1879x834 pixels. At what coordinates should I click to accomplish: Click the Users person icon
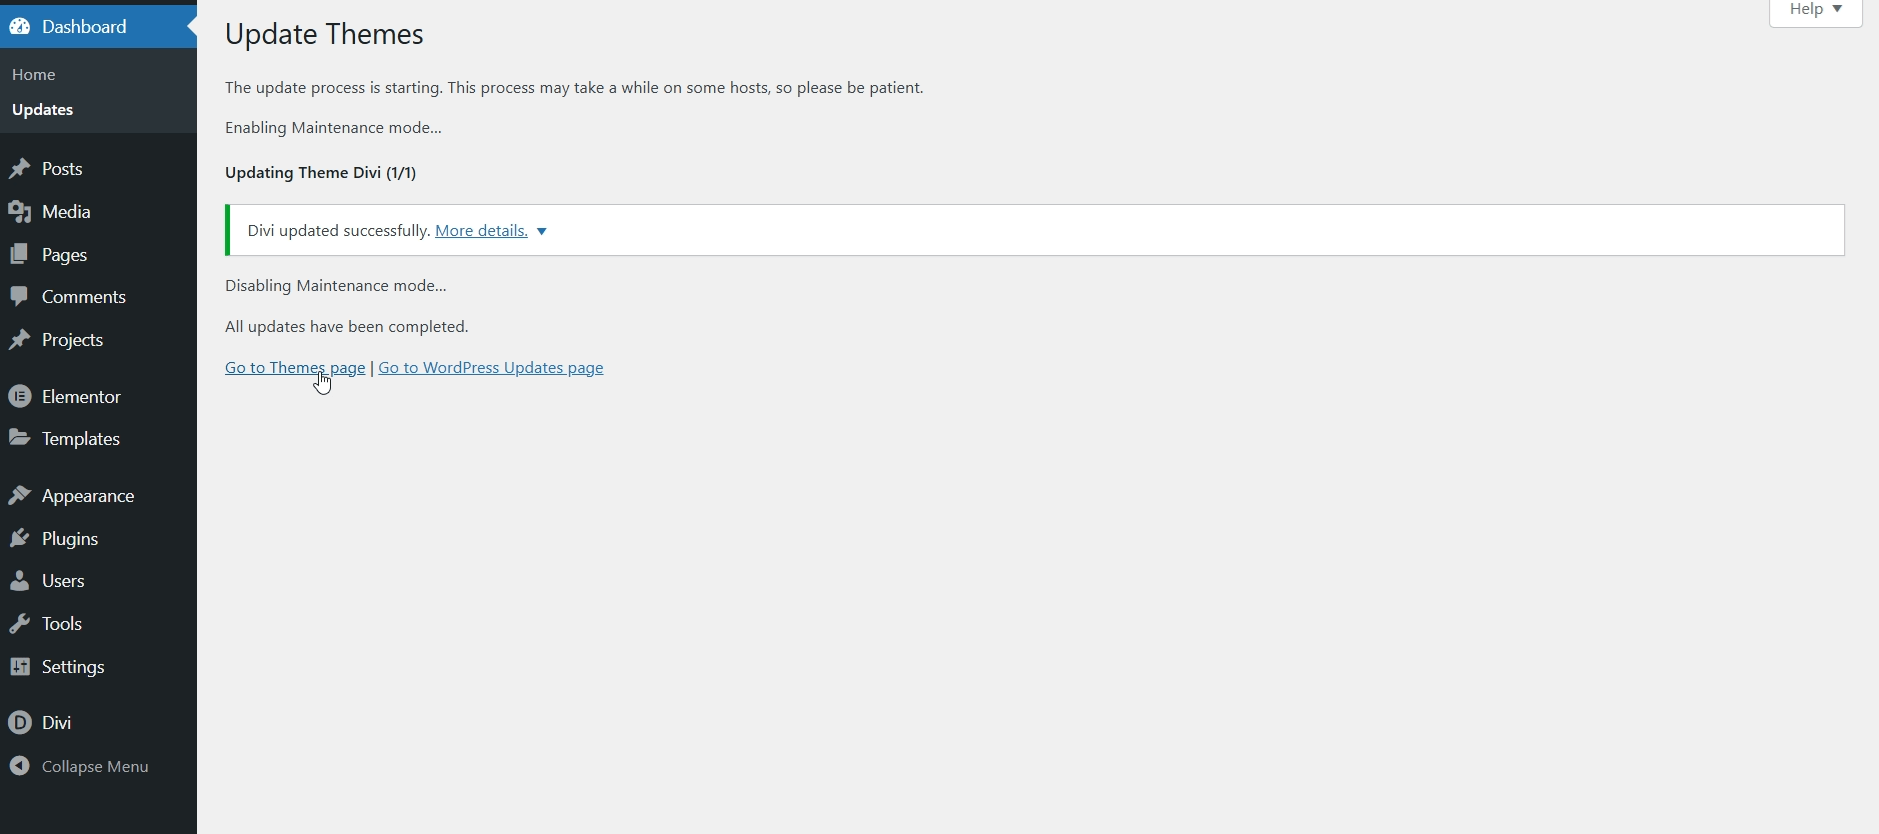pos(20,581)
